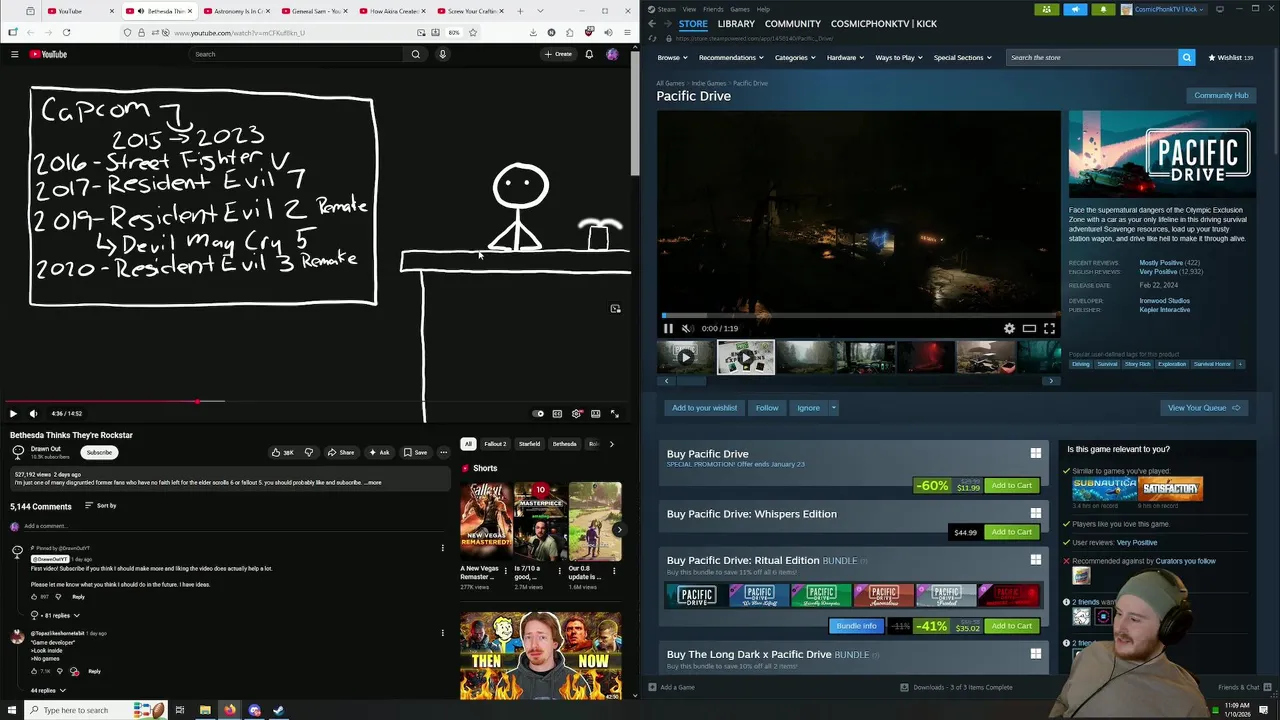Screen dimensions: 1280x720
Task: Reload page in the browser
Action: point(66,32)
